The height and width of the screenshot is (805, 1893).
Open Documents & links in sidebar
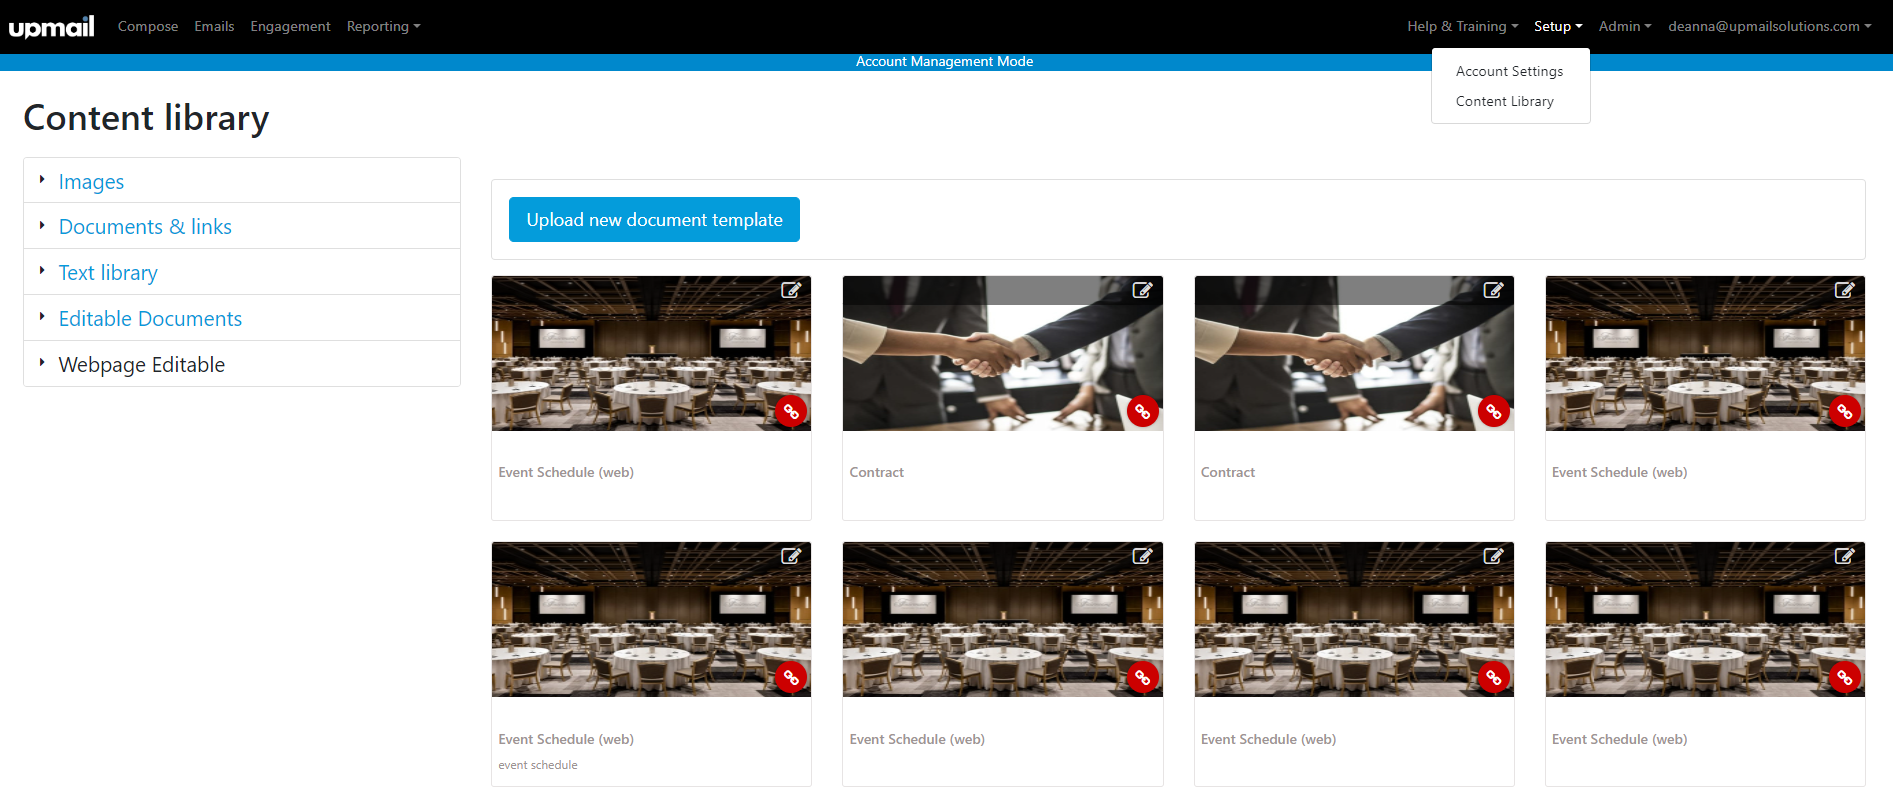pos(145,227)
